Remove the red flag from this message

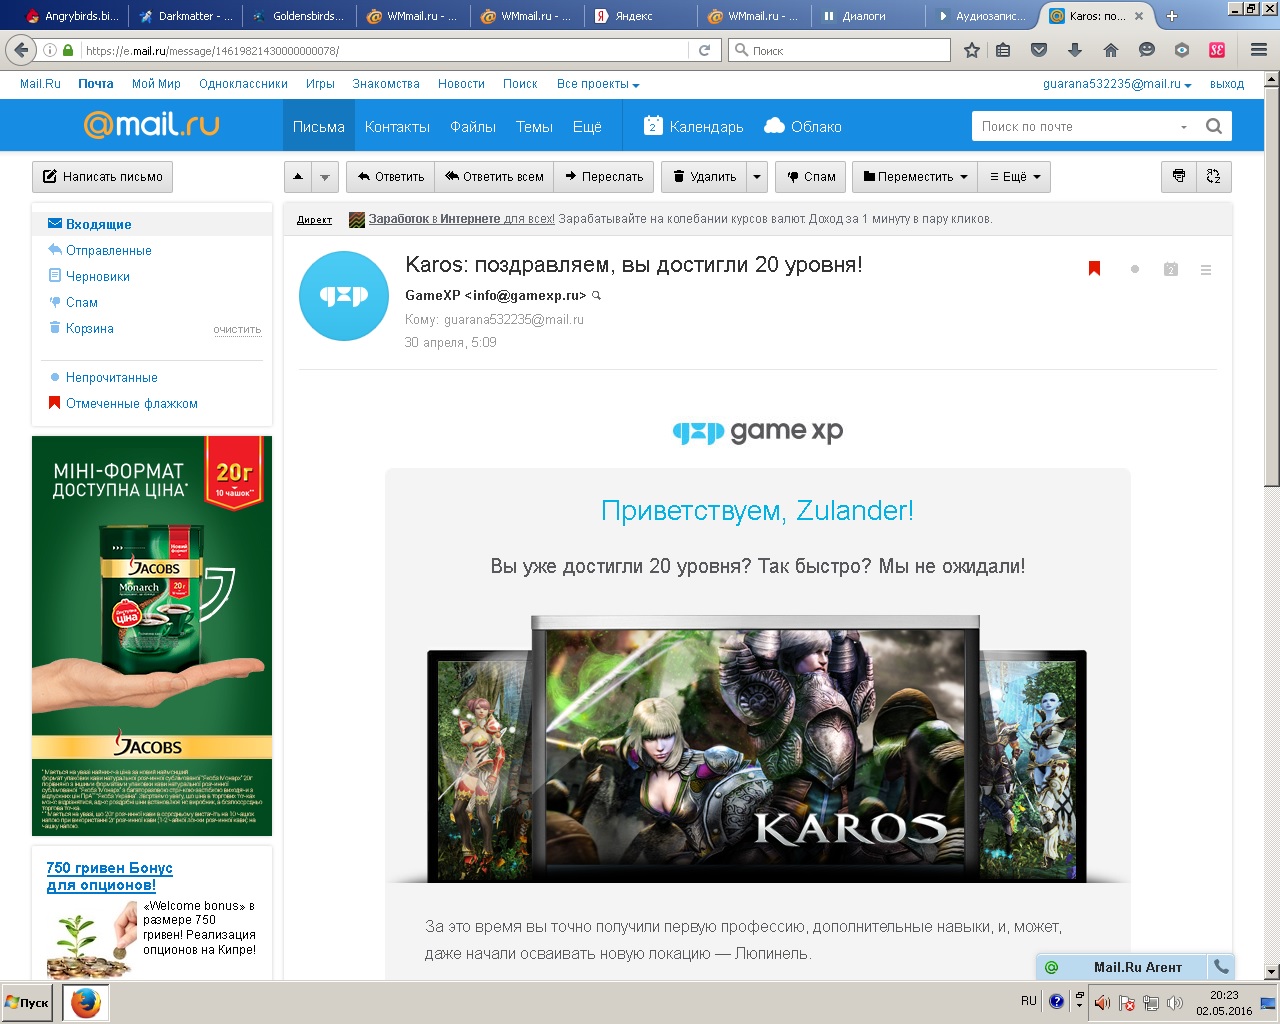point(1094,268)
